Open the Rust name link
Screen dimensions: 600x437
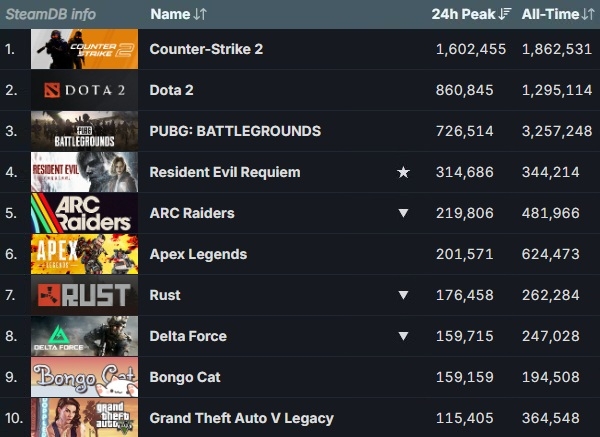(x=165, y=295)
